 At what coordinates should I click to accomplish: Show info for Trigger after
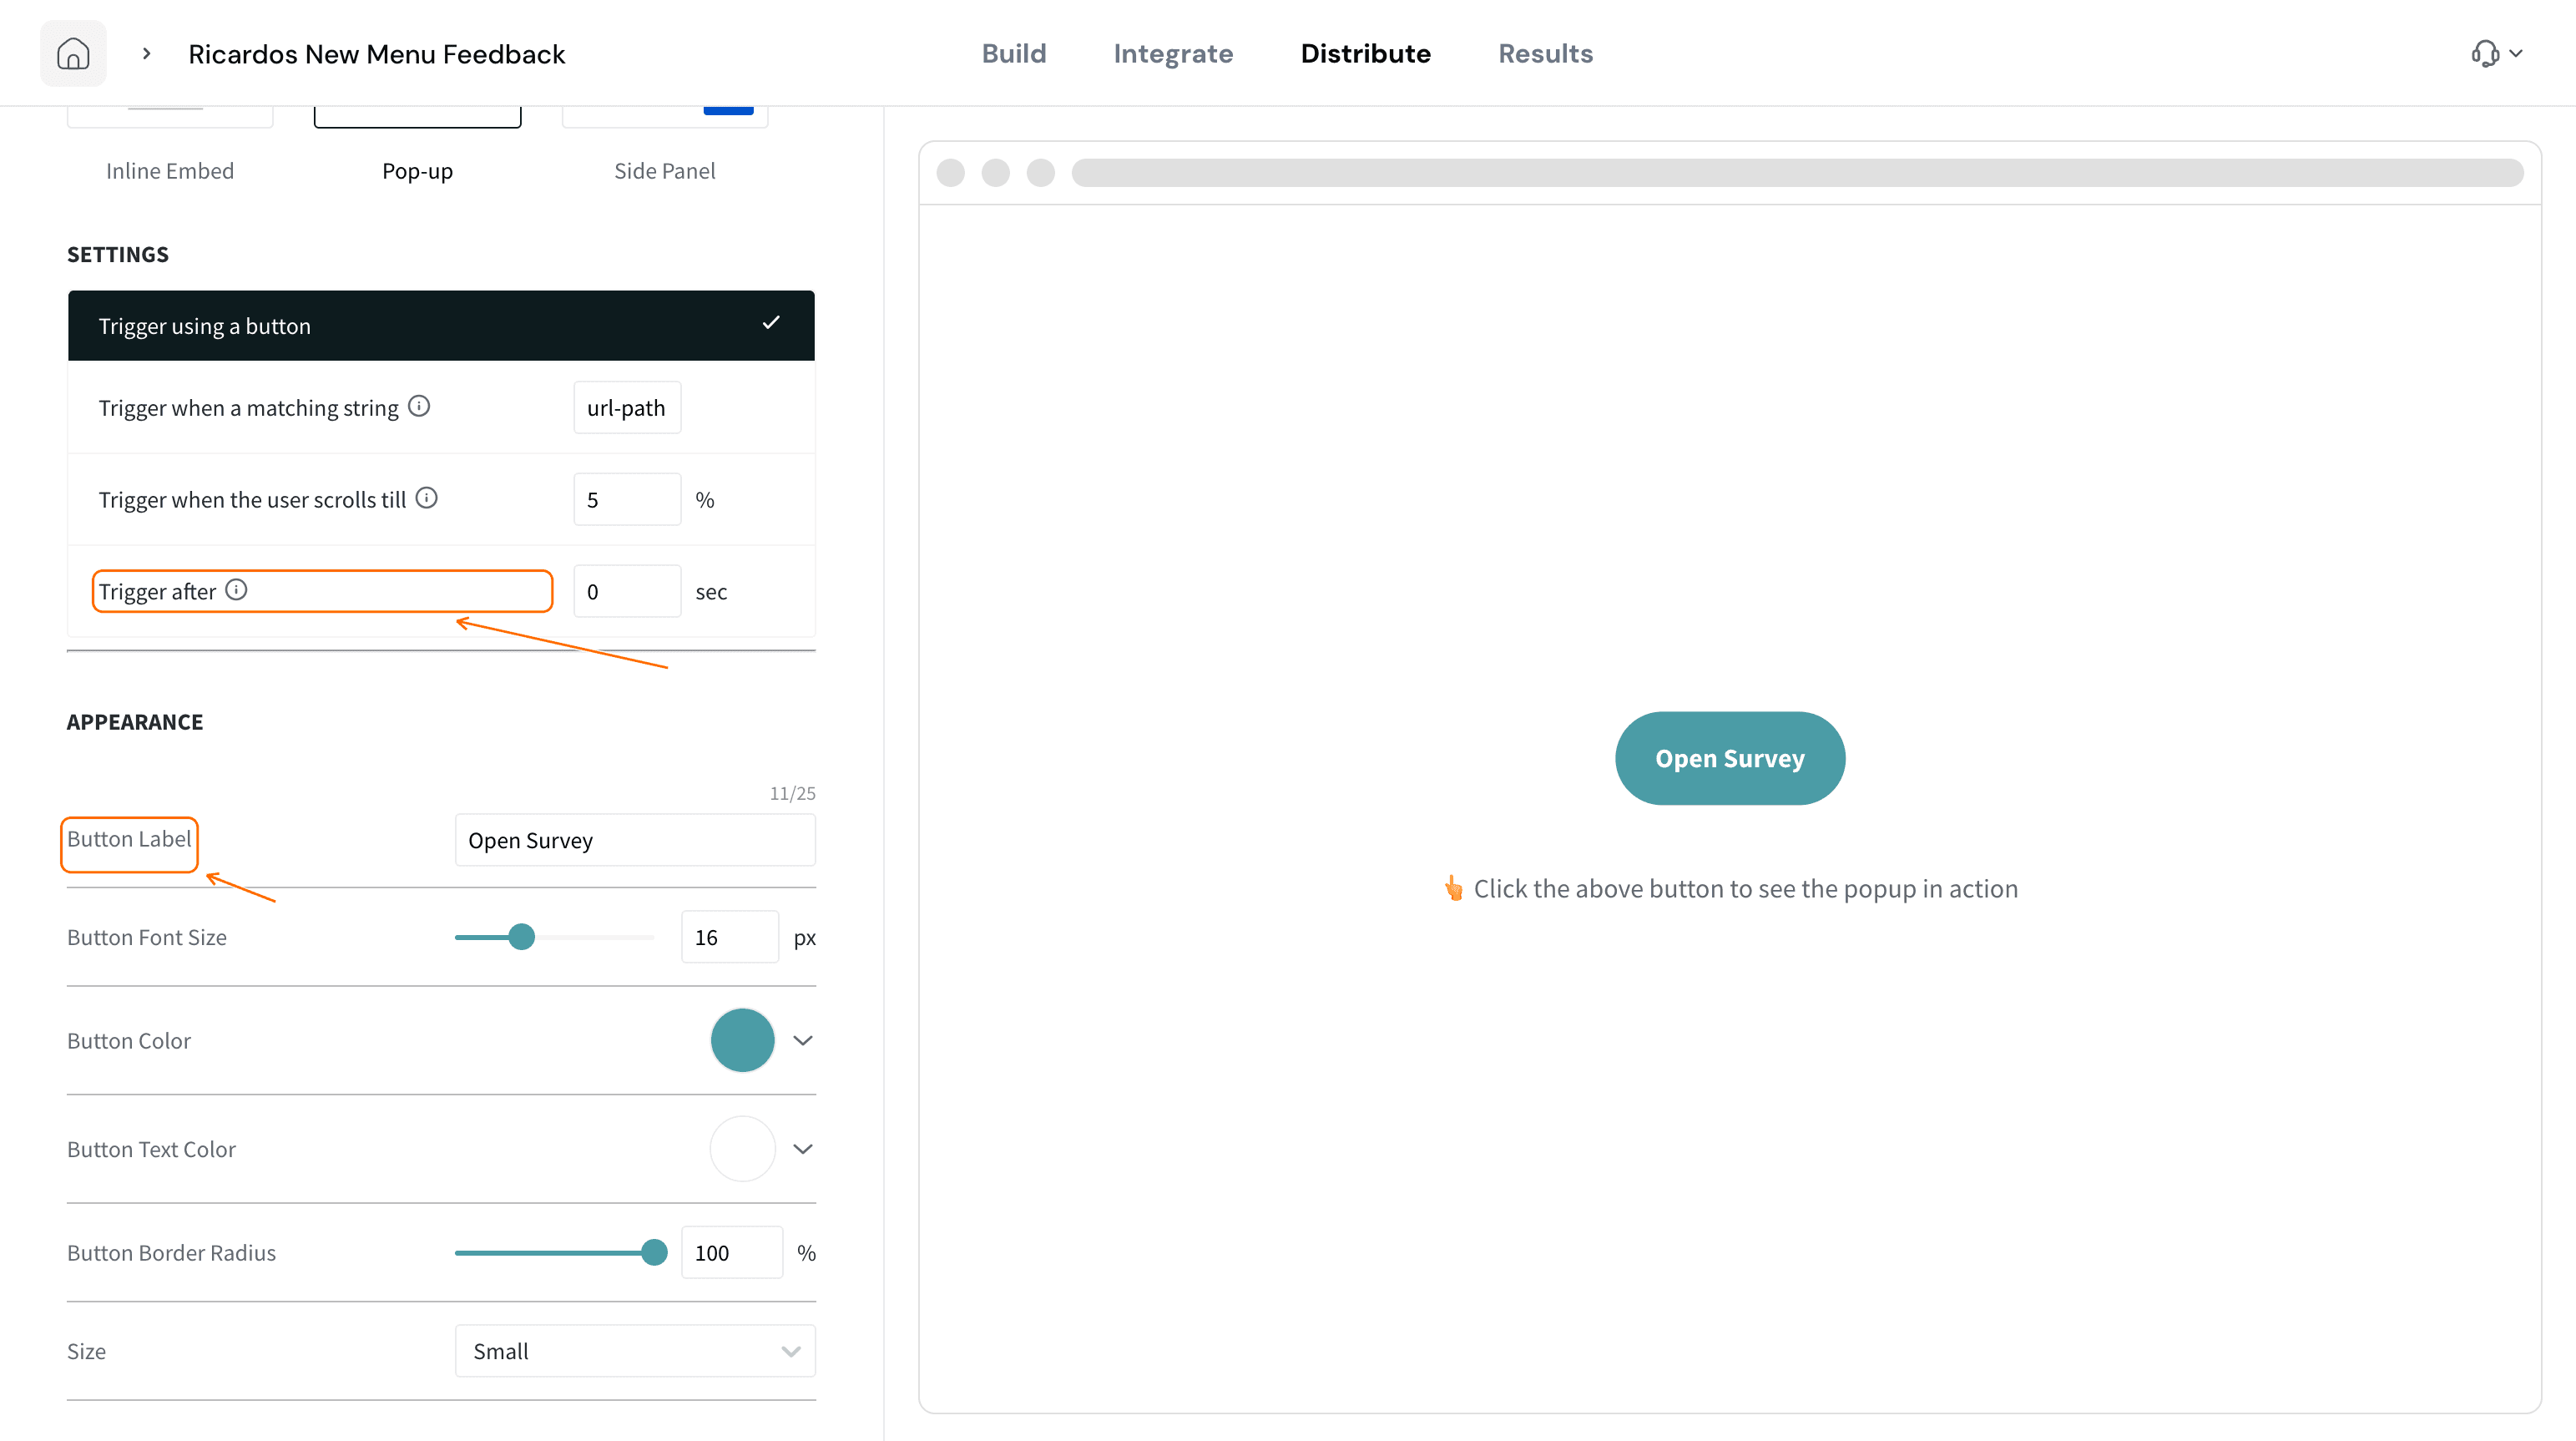point(236,590)
